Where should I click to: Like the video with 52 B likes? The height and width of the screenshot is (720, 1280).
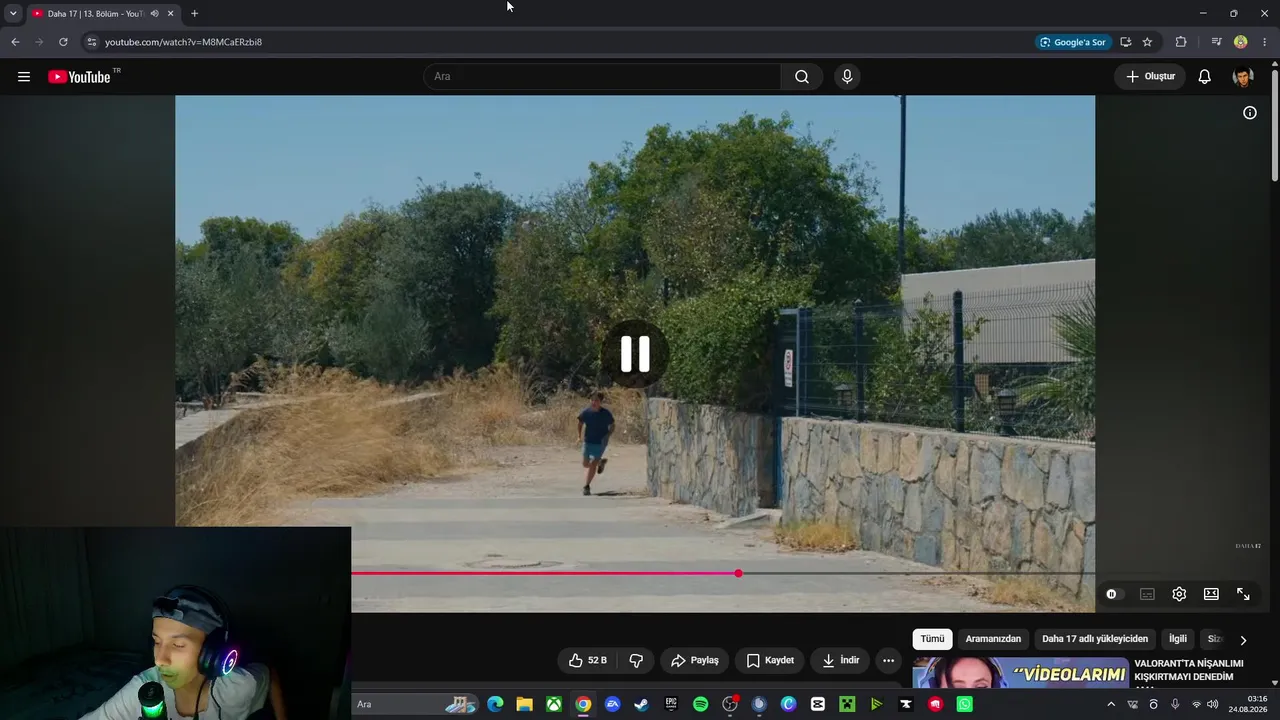pyautogui.click(x=588, y=660)
